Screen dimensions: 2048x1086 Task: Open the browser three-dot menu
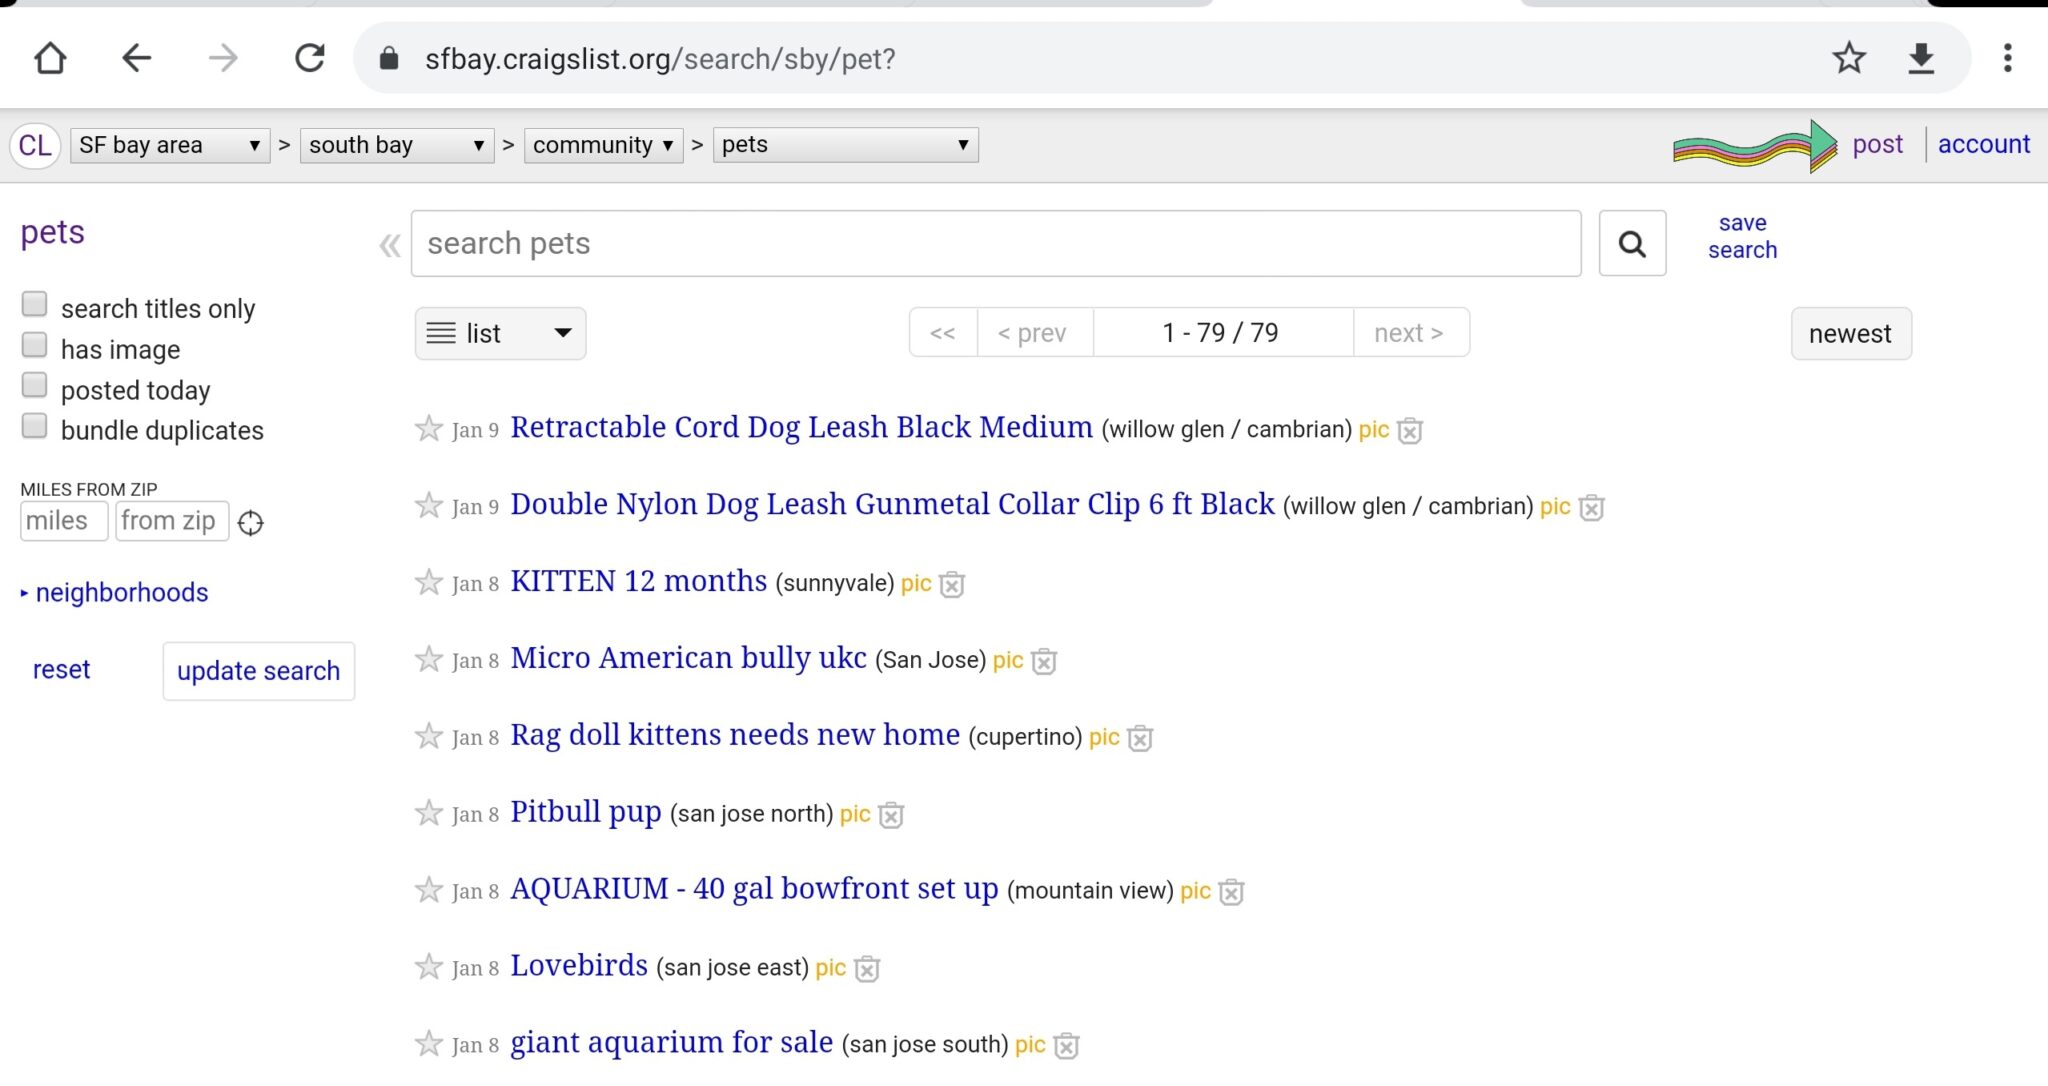click(2007, 58)
